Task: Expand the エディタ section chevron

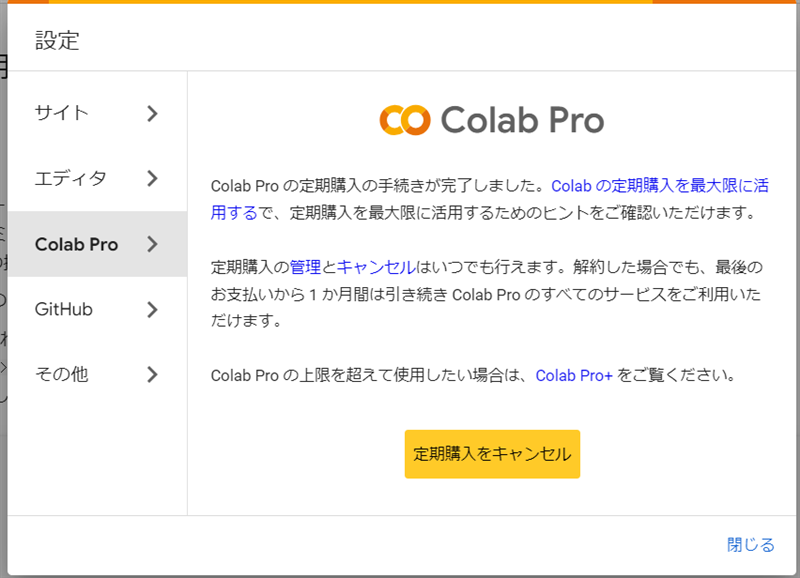Action: [152, 178]
